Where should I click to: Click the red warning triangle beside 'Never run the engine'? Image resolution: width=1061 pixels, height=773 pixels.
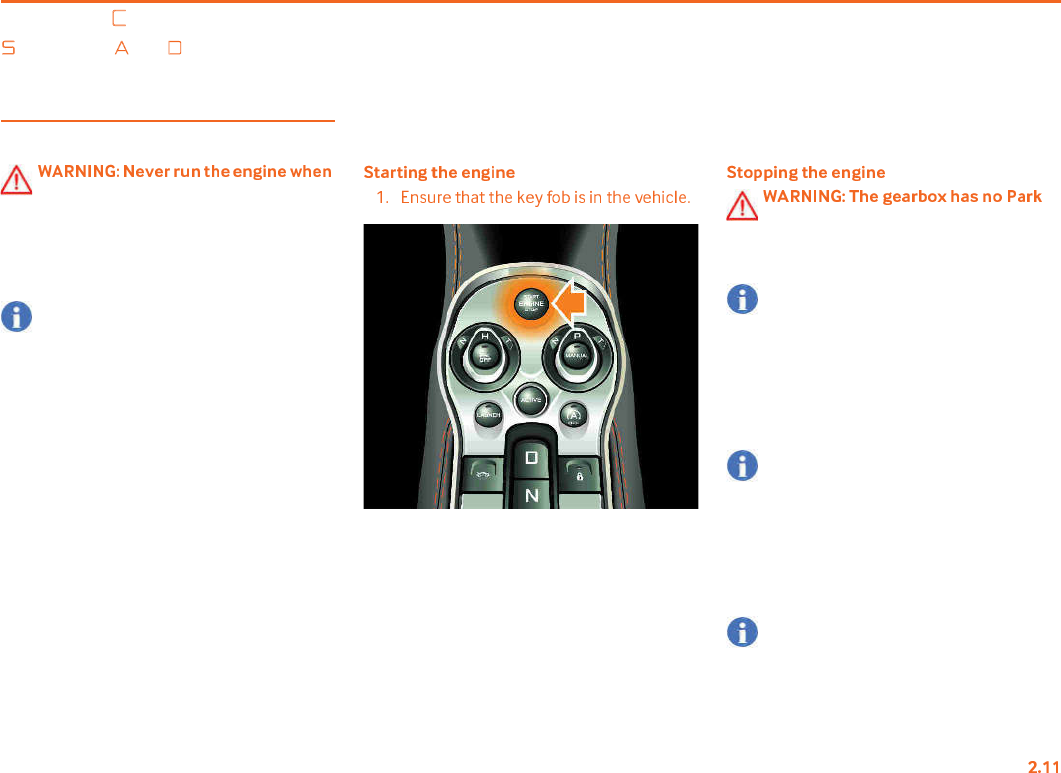pos(16,179)
